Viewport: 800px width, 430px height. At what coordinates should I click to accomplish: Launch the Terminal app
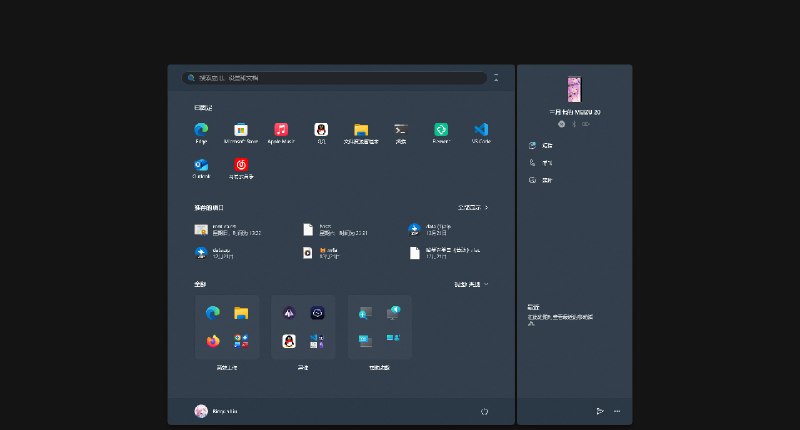click(401, 131)
